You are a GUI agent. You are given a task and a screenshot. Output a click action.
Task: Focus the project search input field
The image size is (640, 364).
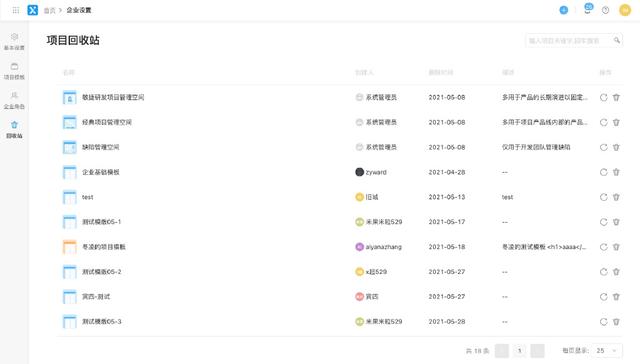(x=568, y=40)
